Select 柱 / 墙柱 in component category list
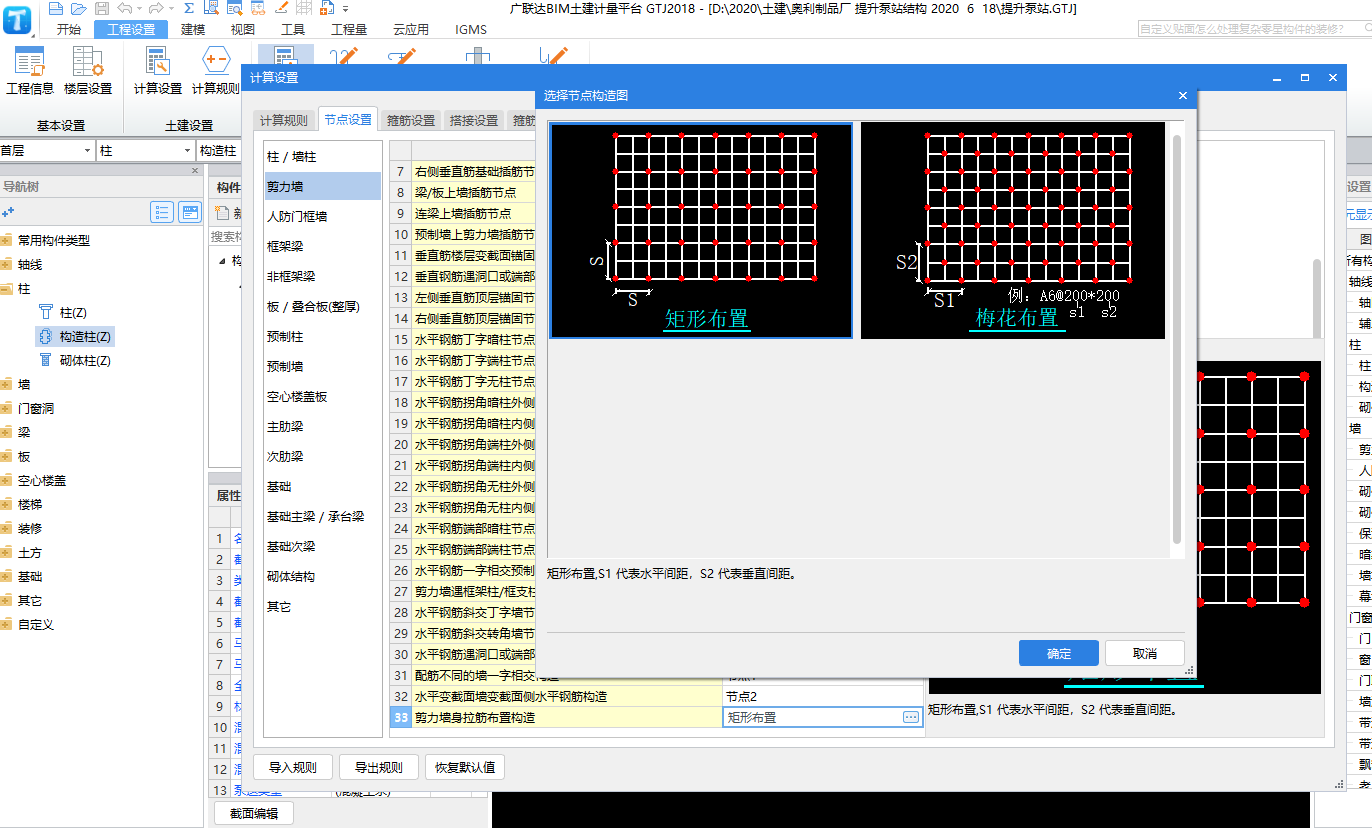This screenshot has width=1372, height=828. click(322, 157)
